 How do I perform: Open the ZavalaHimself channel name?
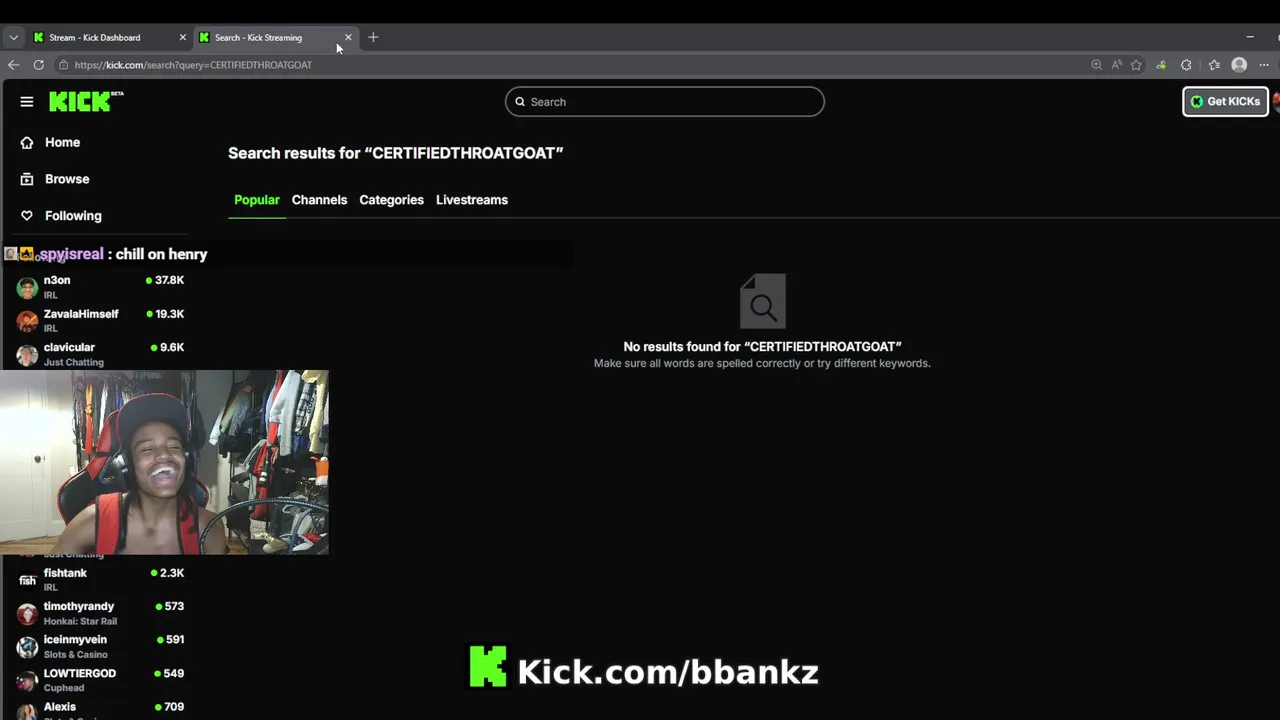(81, 314)
